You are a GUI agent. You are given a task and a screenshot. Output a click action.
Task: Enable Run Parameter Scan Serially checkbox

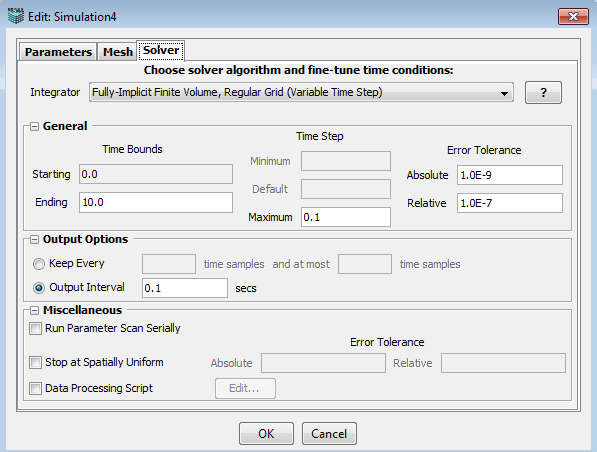(x=35, y=329)
